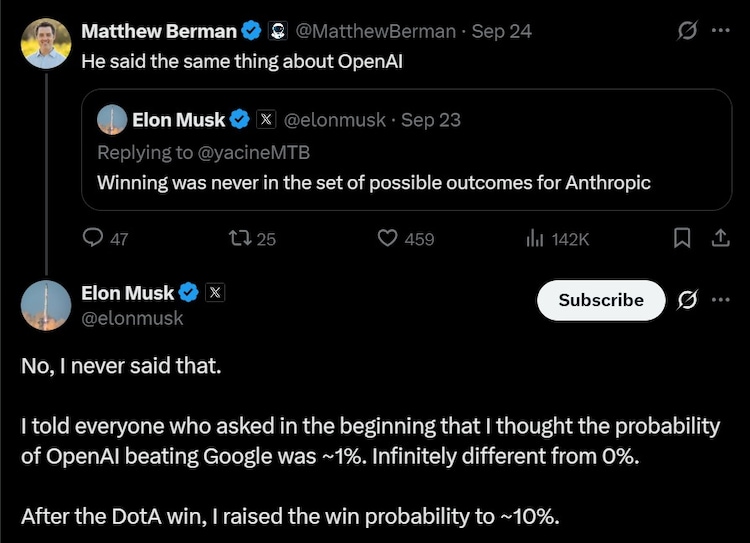Click the affiliate badge next to Matthew Berman

coord(277,32)
